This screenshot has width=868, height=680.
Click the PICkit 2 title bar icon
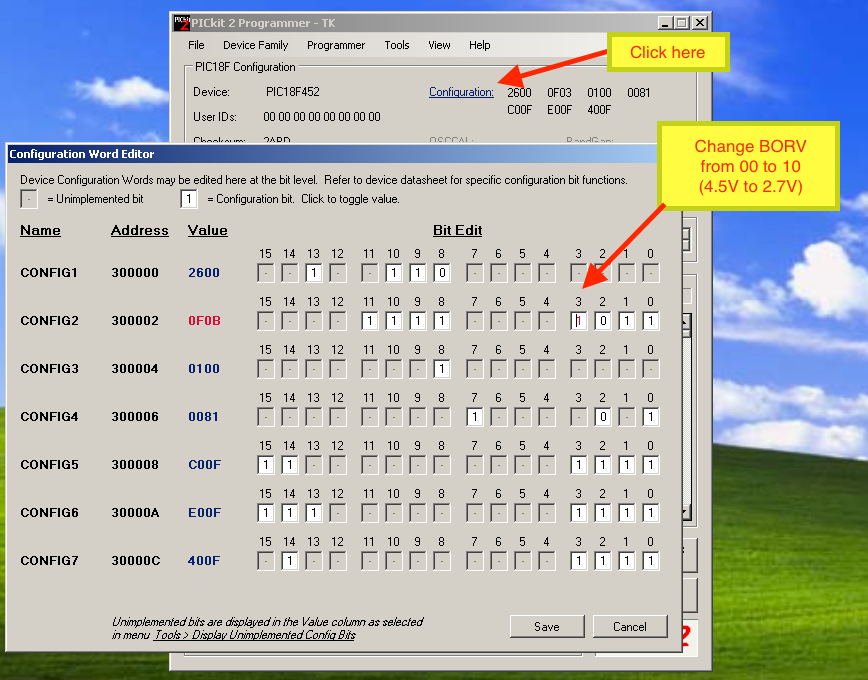click(181, 23)
